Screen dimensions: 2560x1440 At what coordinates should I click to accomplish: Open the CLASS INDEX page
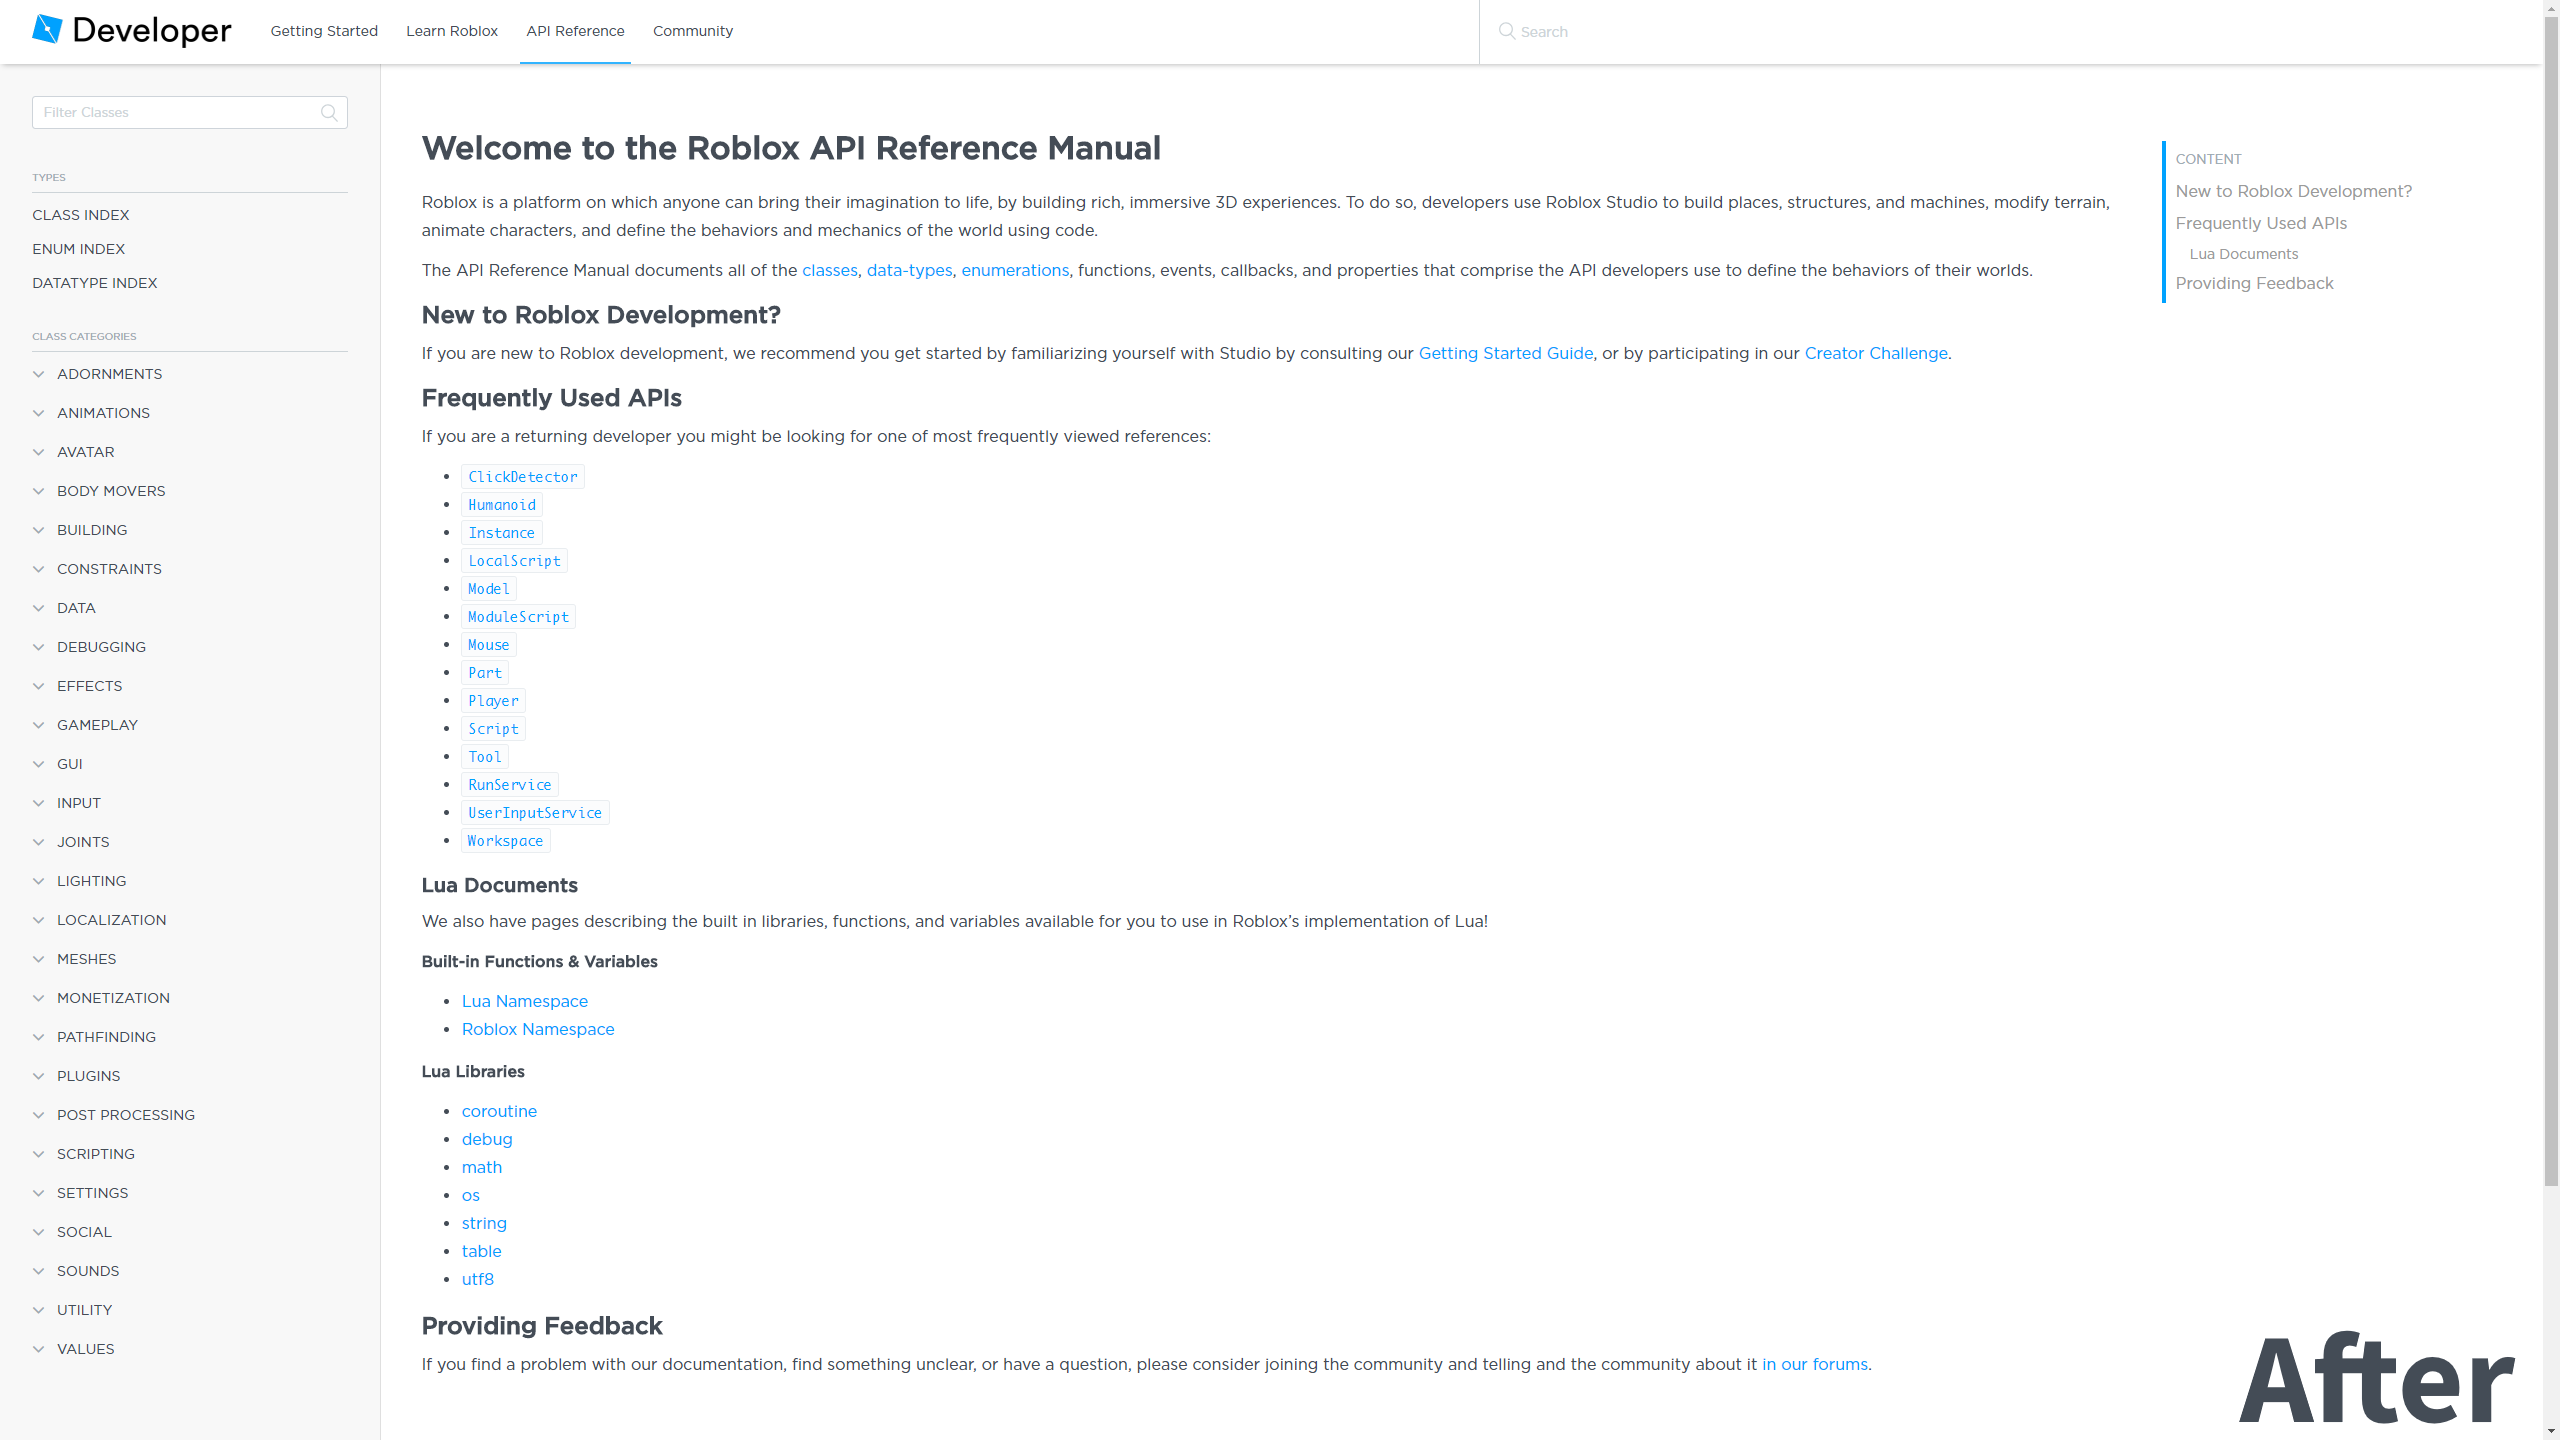pyautogui.click(x=81, y=215)
